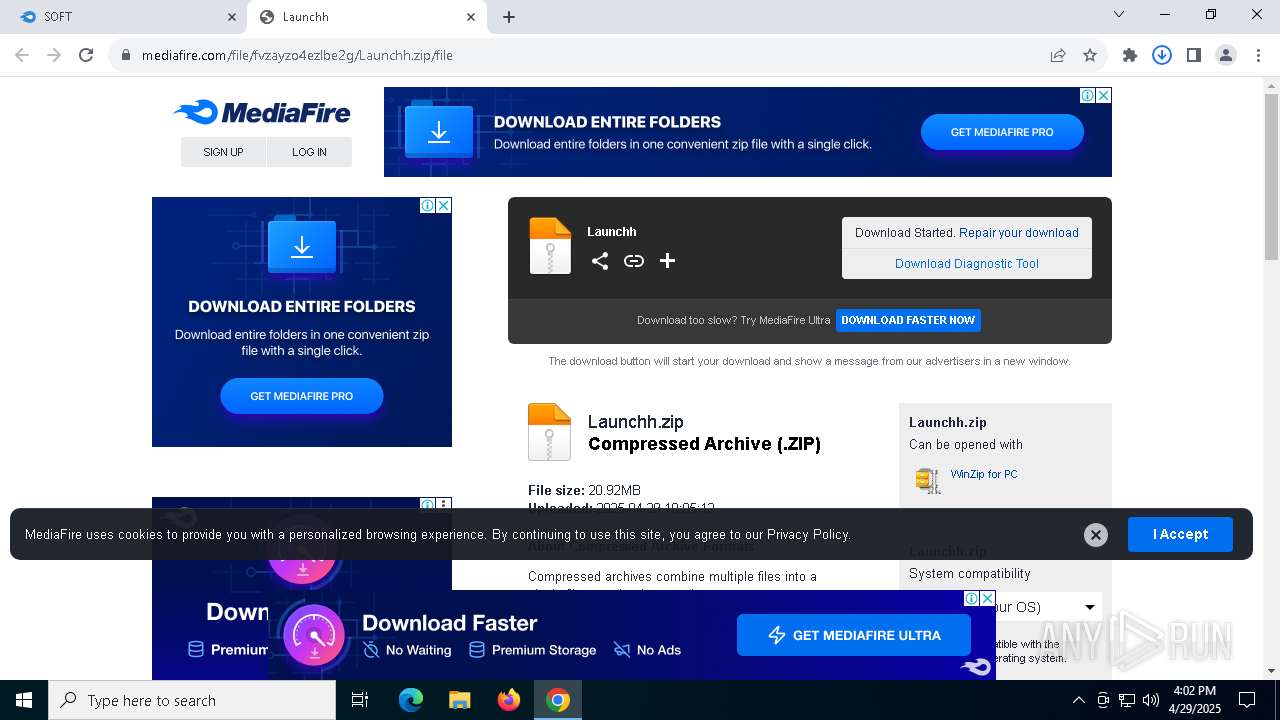
Task: Dismiss the cookie notice with the X icon
Action: coord(1096,535)
